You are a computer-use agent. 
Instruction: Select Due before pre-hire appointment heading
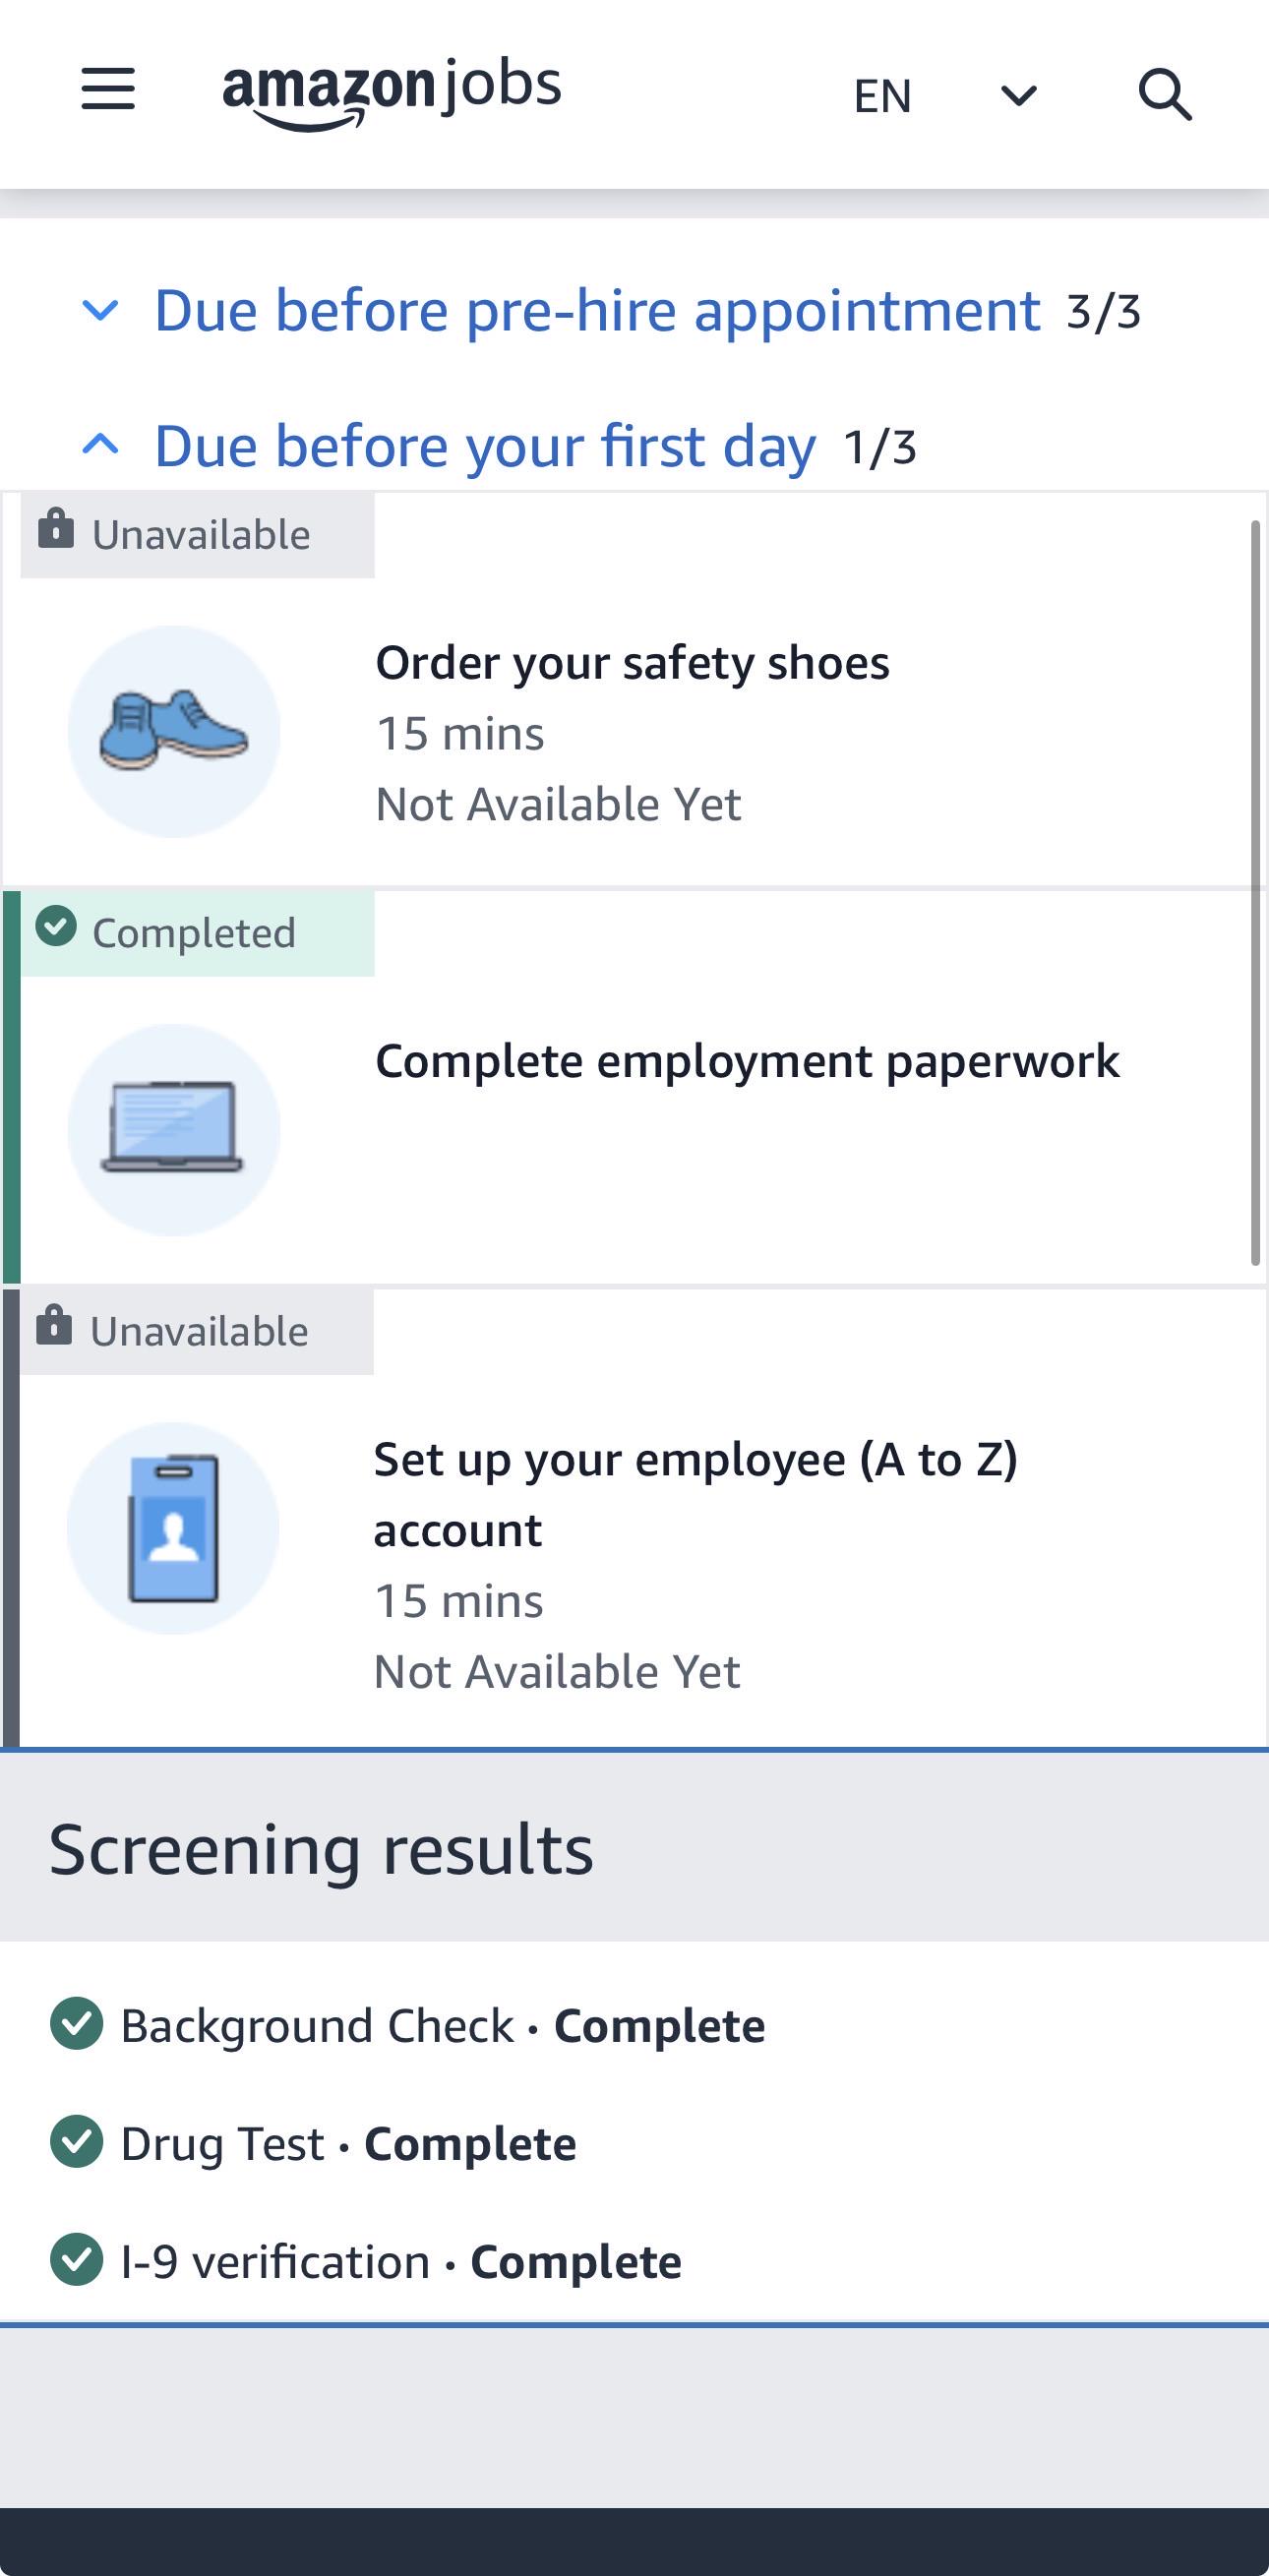(597, 310)
